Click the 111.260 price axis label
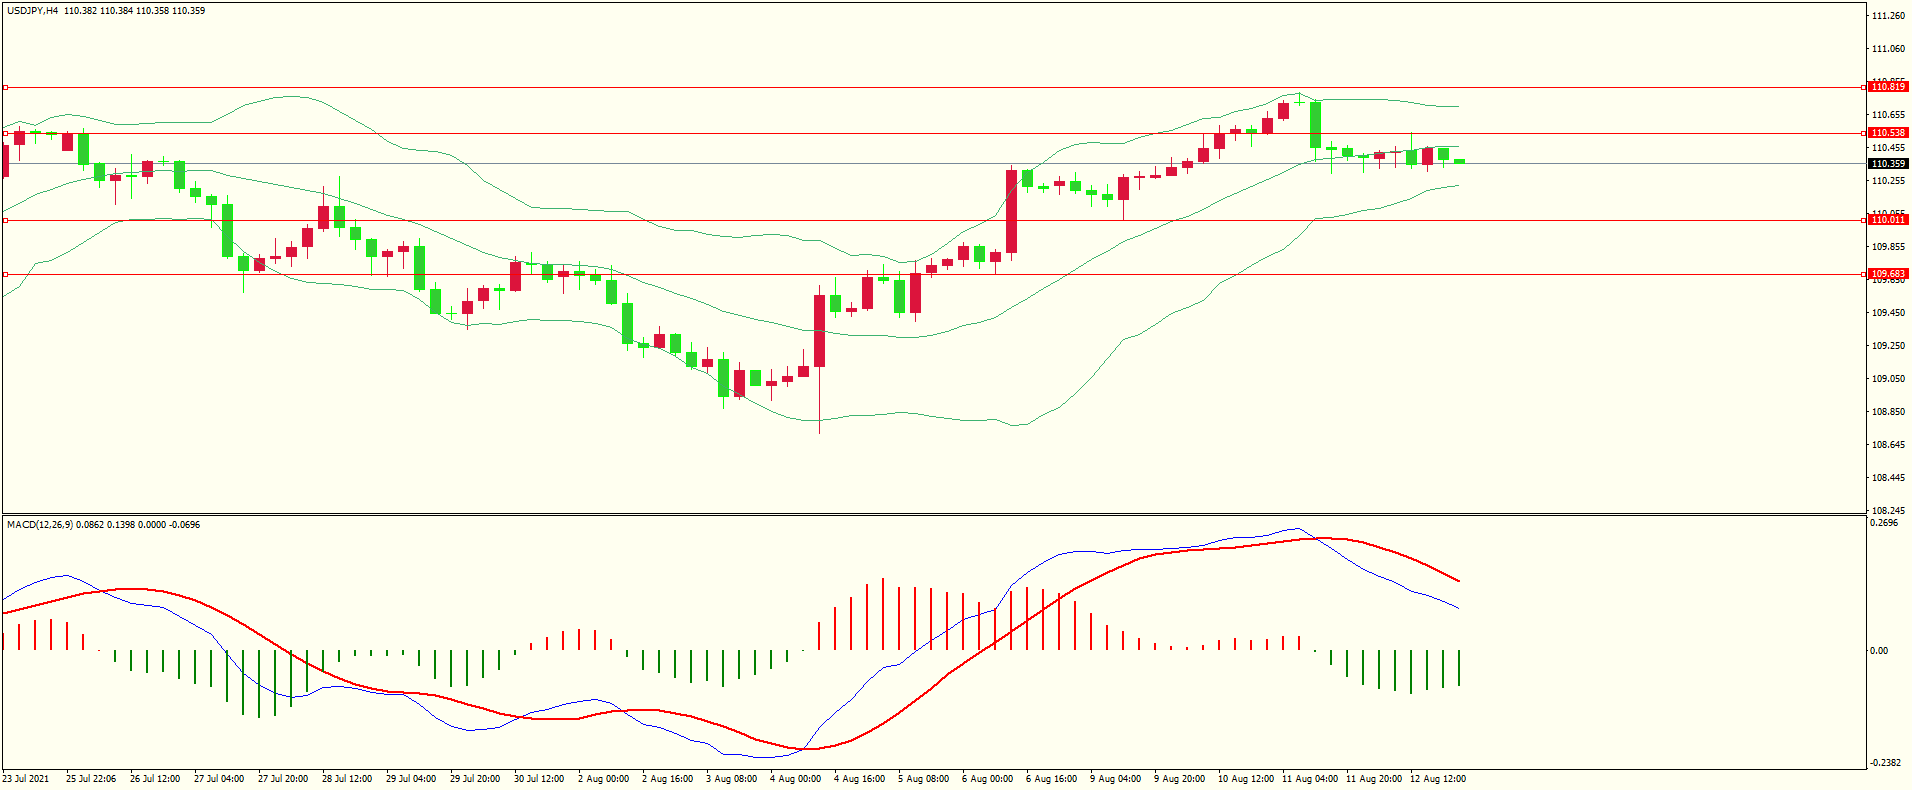The height and width of the screenshot is (790, 1912). [x=1888, y=16]
